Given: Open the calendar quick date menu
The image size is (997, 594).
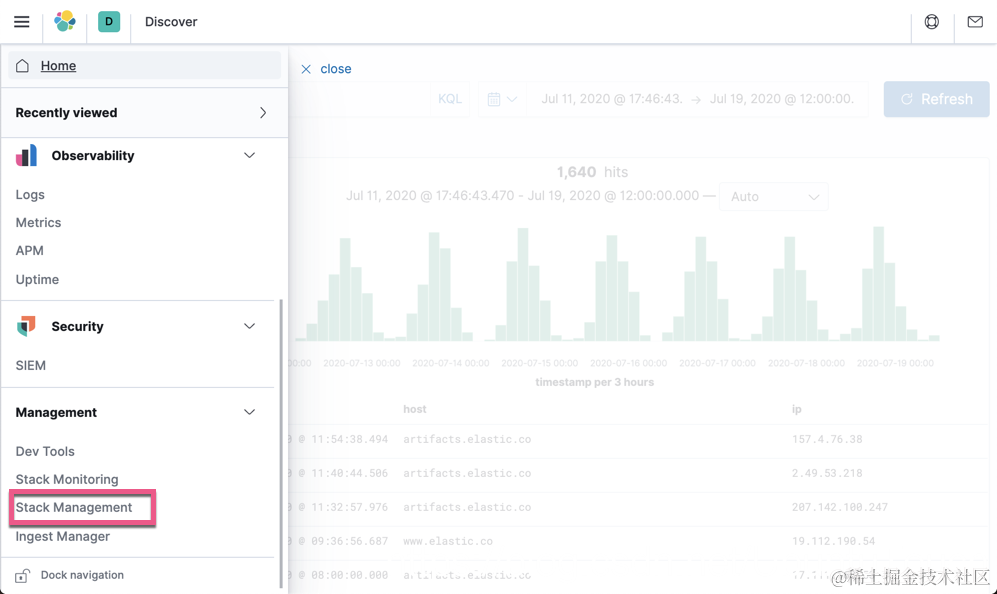Looking at the screenshot, I should tap(502, 99).
